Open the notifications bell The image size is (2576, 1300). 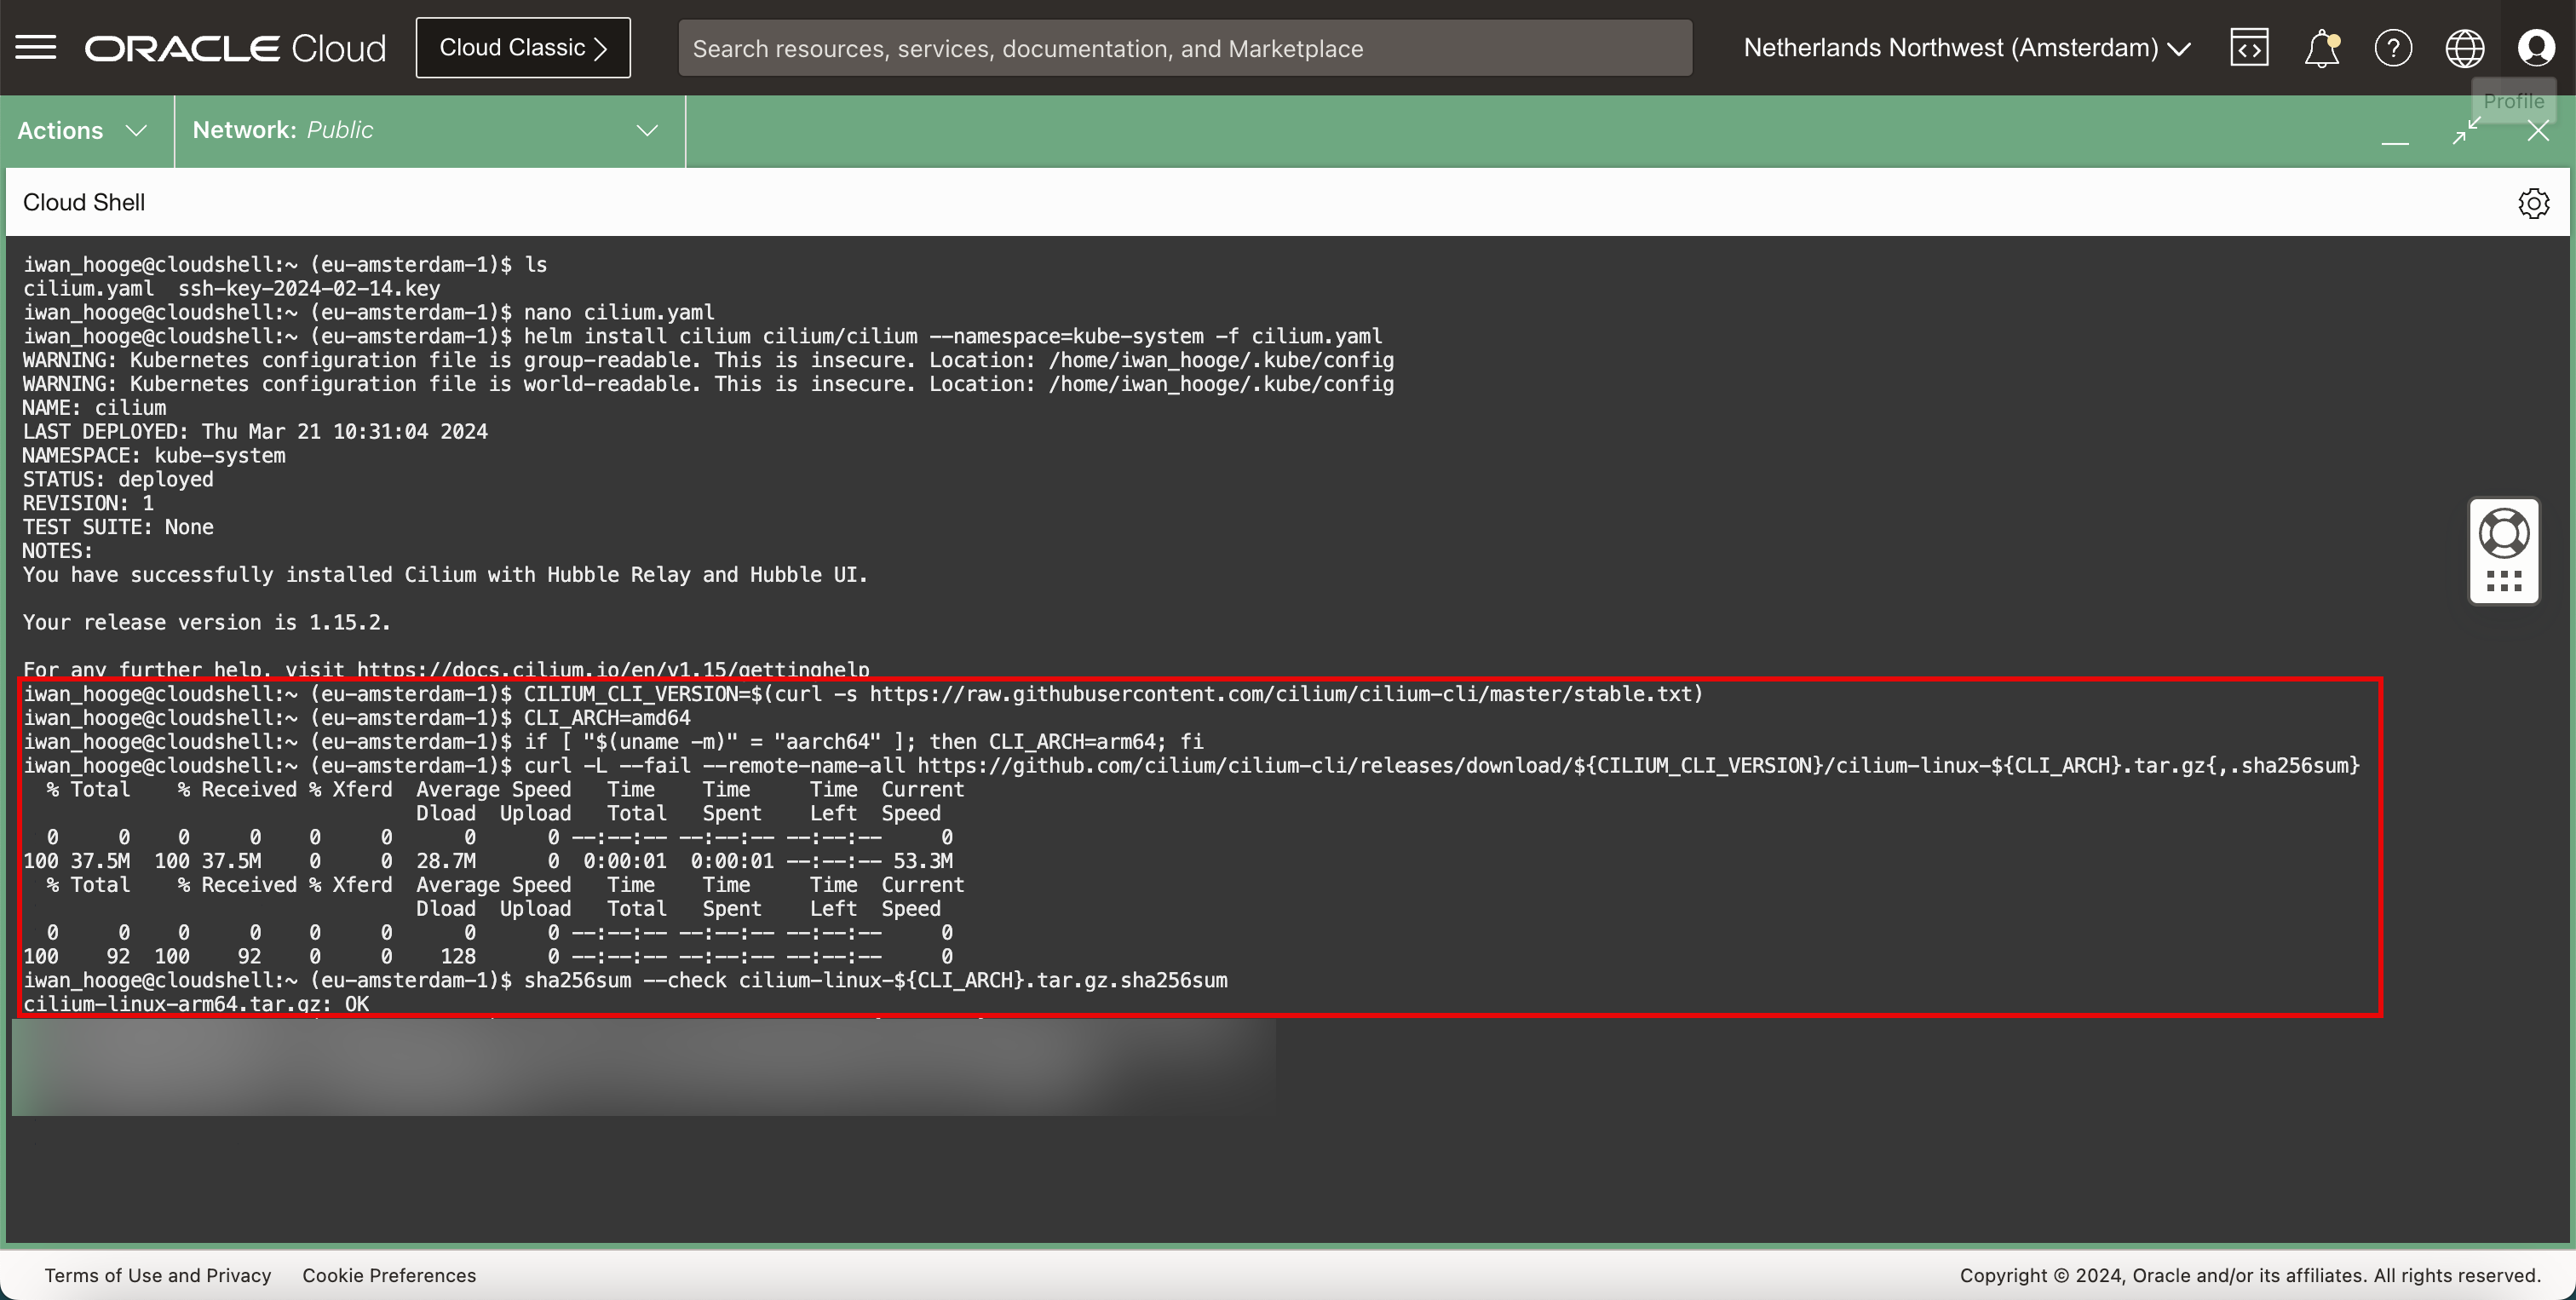point(2321,48)
